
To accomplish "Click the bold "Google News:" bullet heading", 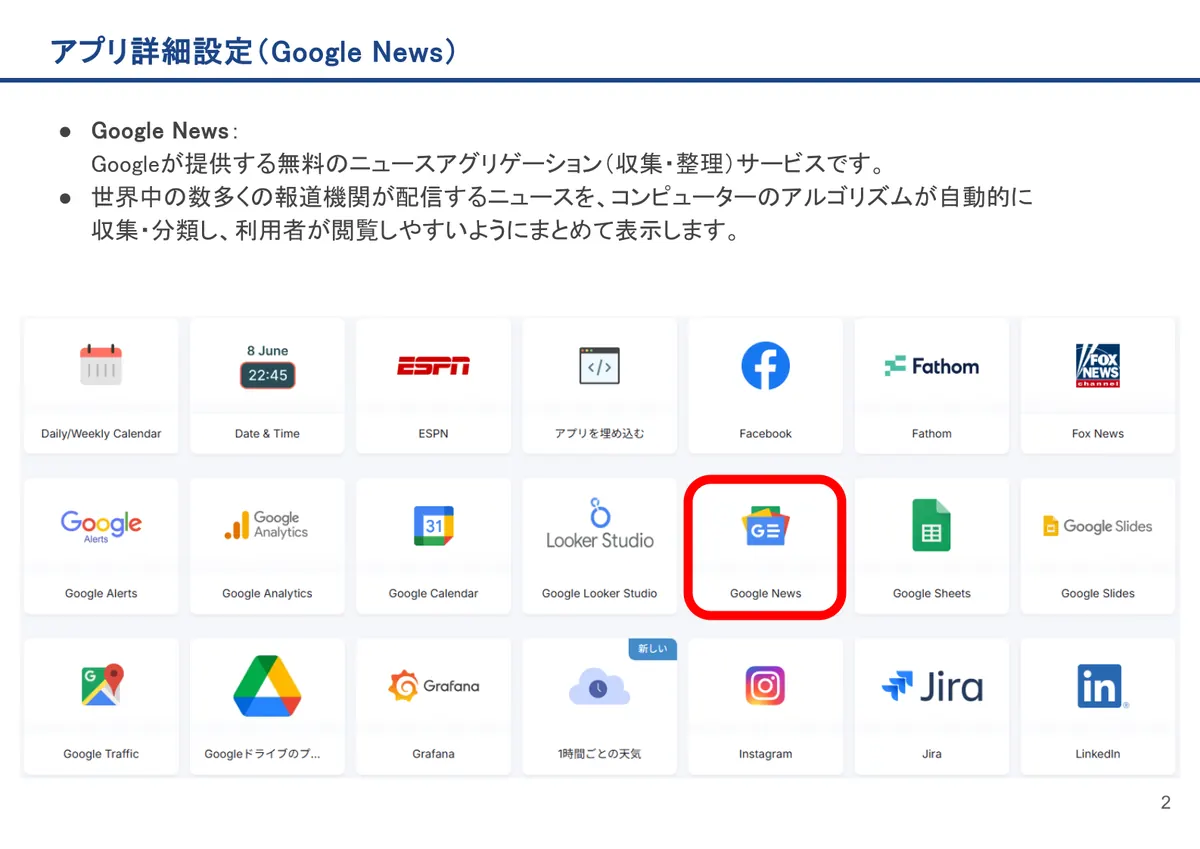I will (x=164, y=131).
